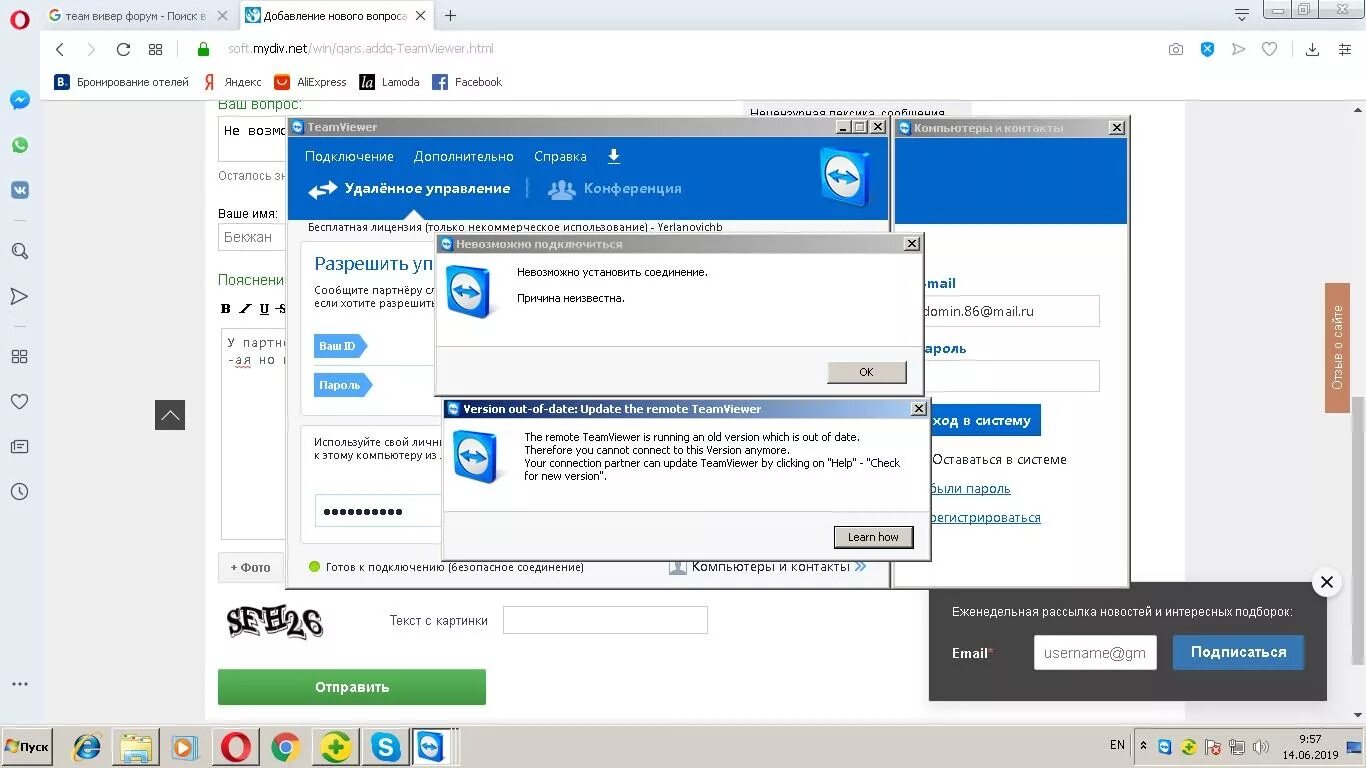The image size is (1366, 768).
Task: Switch to the Удалённое управление tab
Action: 409,188
